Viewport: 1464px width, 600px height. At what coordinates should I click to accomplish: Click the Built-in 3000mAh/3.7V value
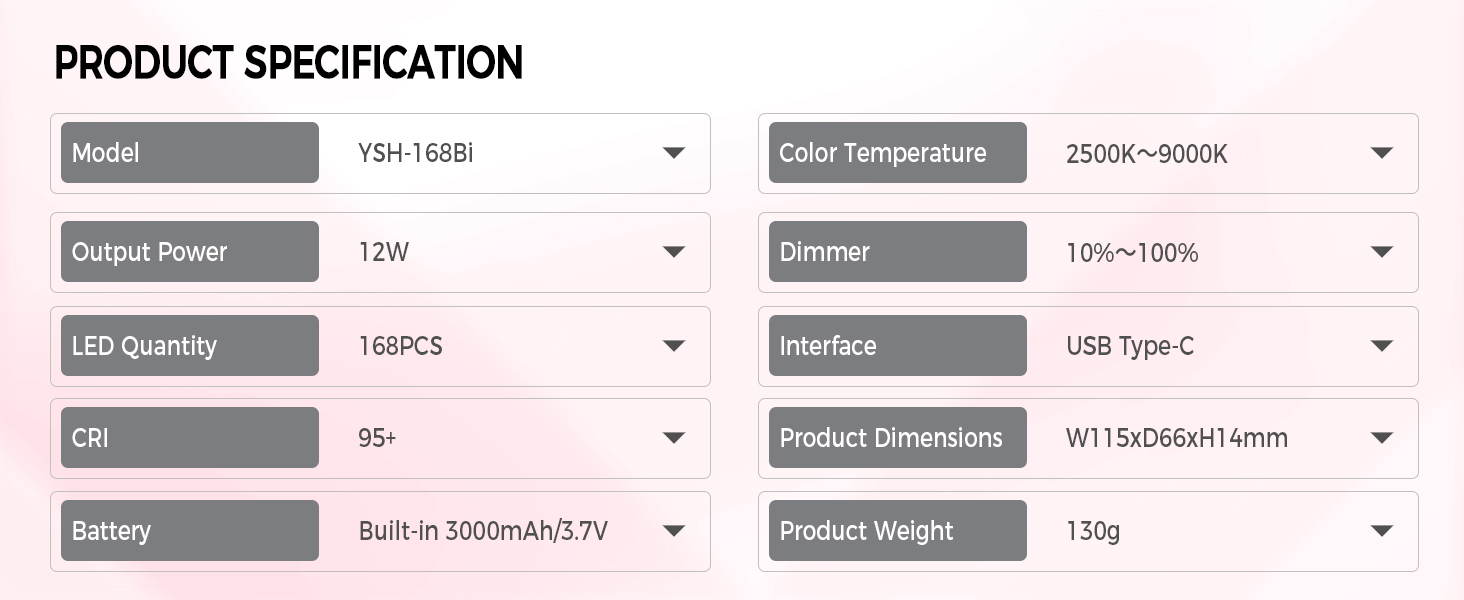coord(483,531)
